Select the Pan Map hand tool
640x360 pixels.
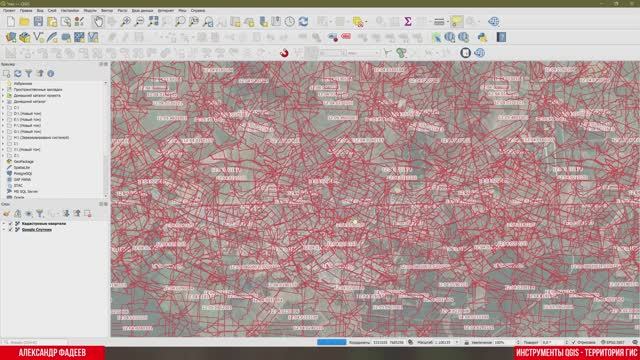pyautogui.click(x=98, y=22)
